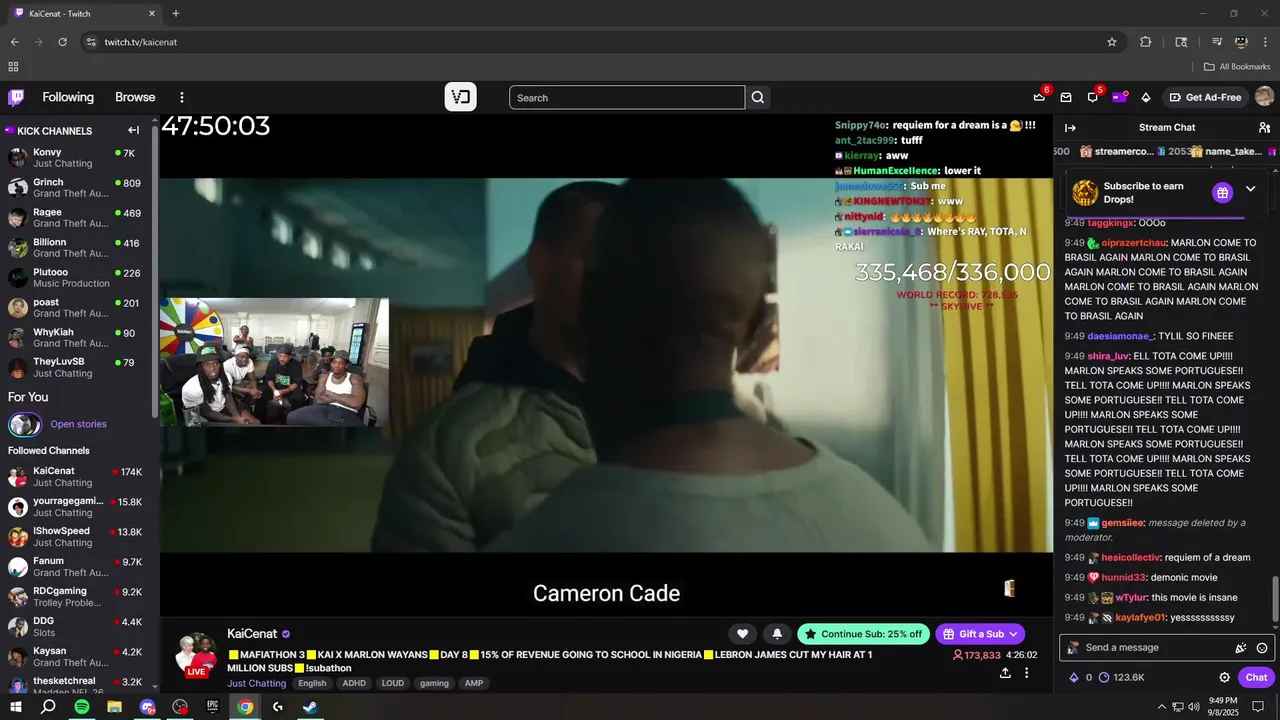Open the Windows Start menu

point(16,707)
